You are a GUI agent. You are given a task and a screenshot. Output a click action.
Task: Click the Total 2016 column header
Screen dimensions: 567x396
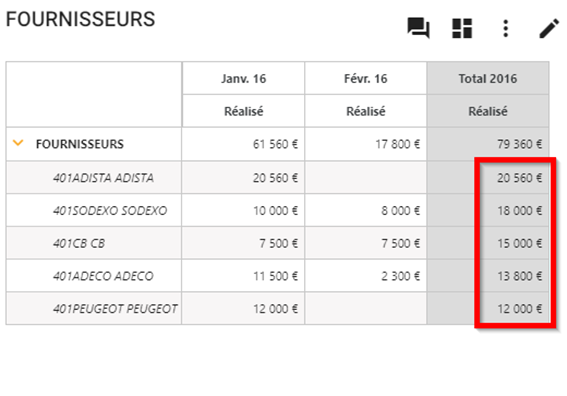click(x=488, y=78)
